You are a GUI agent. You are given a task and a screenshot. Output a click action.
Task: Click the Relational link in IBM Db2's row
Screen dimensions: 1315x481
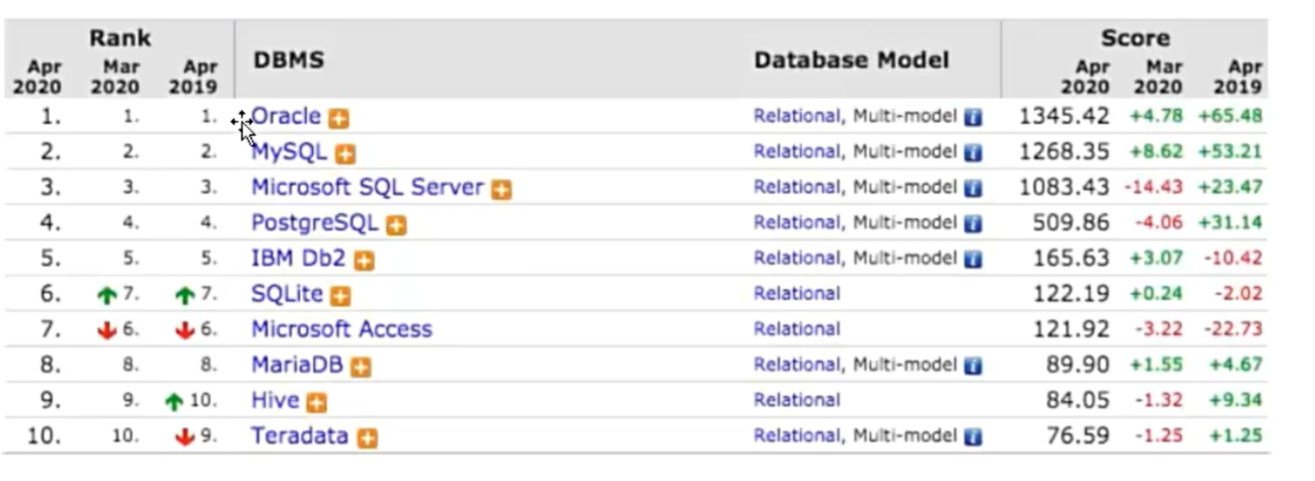tap(797, 258)
